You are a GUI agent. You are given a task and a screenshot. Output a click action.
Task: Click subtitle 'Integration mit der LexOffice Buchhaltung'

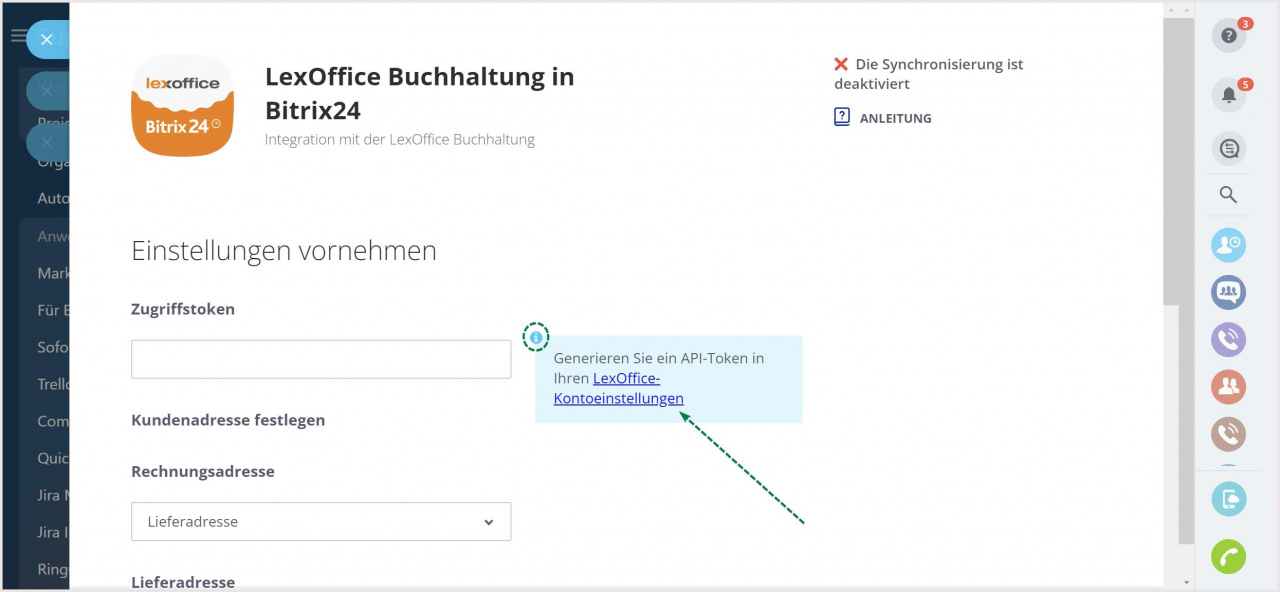point(400,140)
